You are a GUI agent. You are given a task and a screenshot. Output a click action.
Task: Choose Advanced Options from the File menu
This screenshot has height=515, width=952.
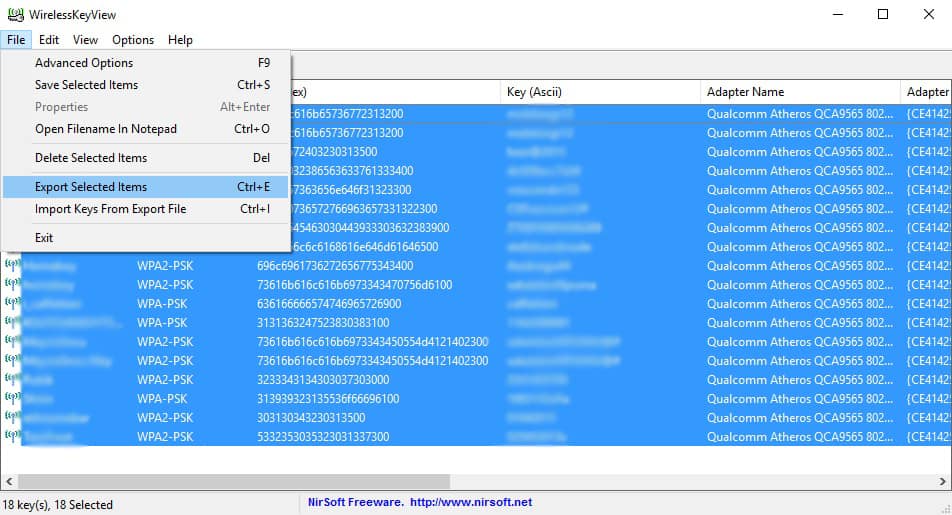pos(84,63)
